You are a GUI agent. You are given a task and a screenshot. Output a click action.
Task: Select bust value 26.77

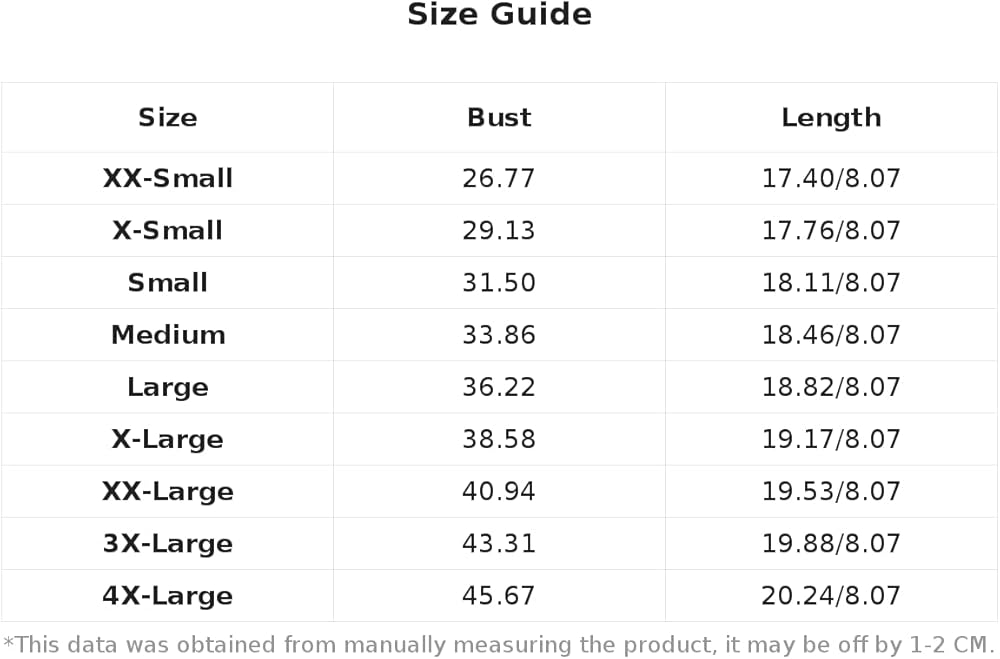tap(499, 178)
